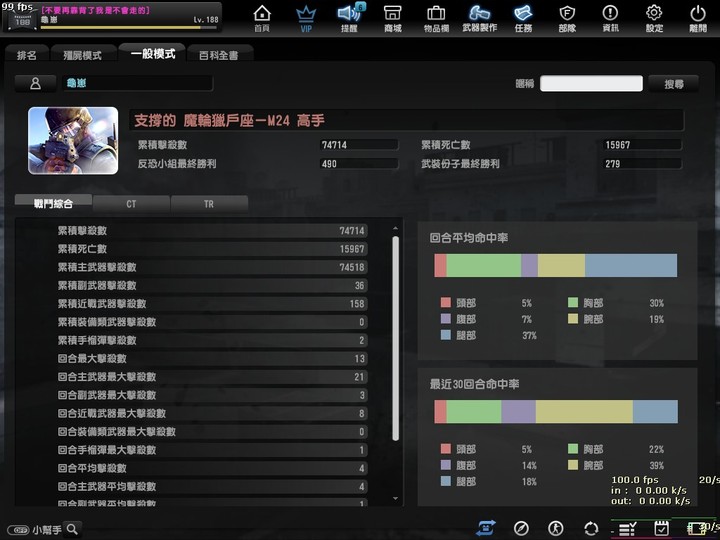
Task: Open the 設定 settings gear icon
Action: click(x=654, y=18)
